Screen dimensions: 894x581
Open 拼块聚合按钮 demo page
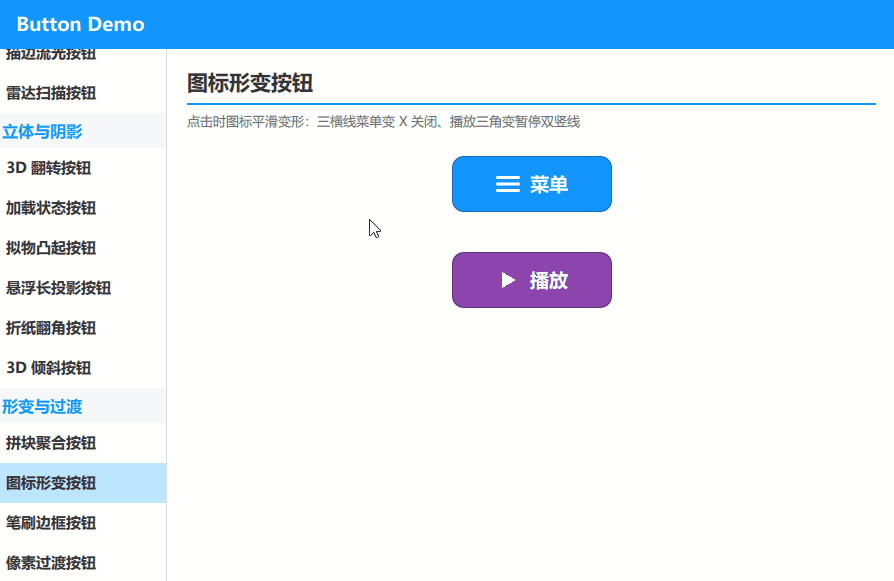pyautogui.click(x=83, y=443)
